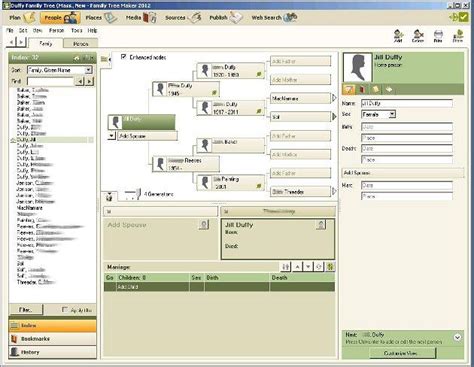This screenshot has width=474, height=367.
Task: Click the green leaf hint on the 1945 Duffy node
Action: [x=214, y=93]
